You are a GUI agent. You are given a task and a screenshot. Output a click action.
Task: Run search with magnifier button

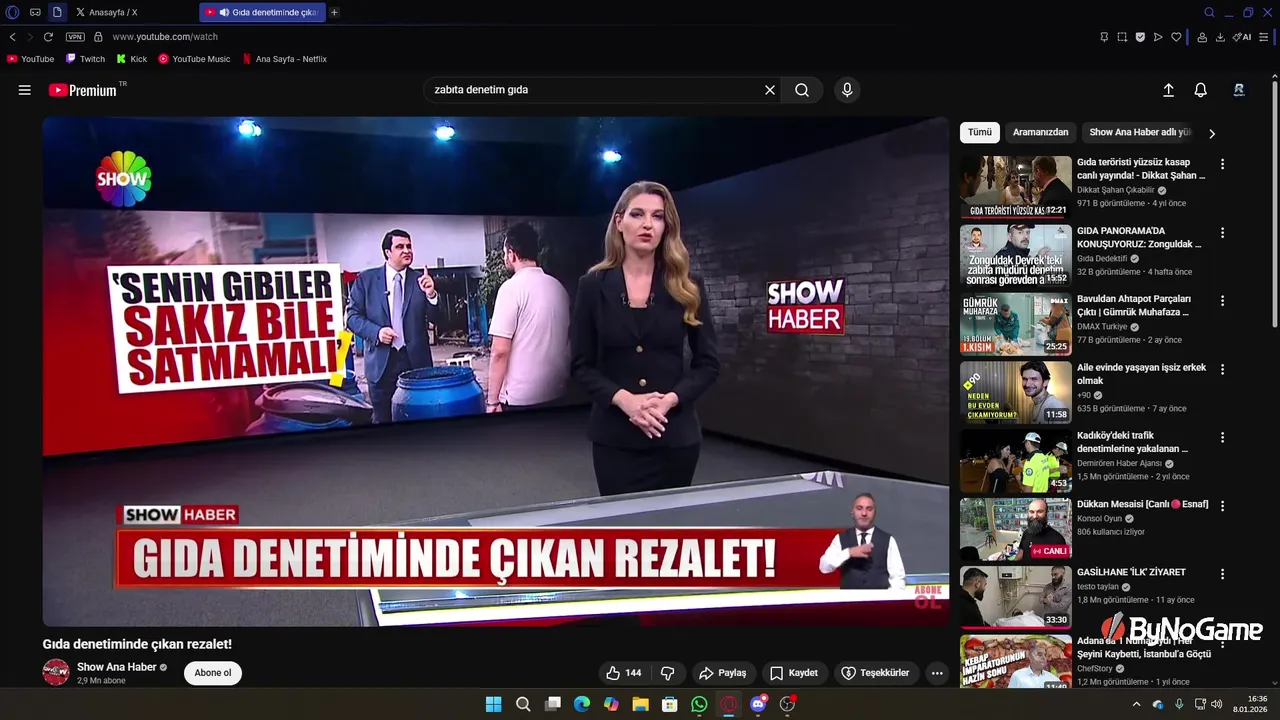click(802, 90)
